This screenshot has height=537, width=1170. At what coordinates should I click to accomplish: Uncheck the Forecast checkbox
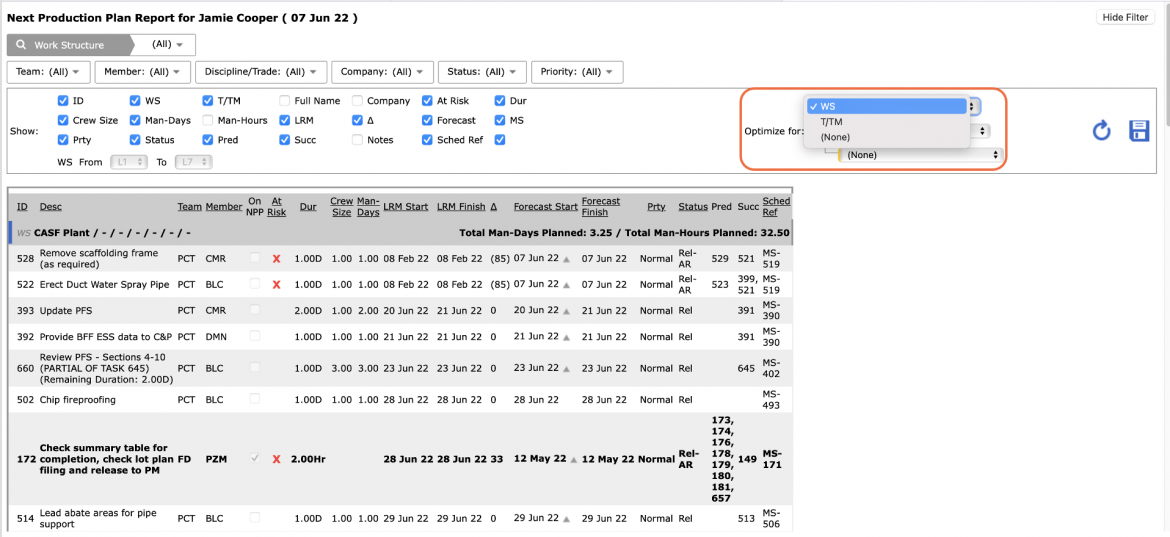[428, 120]
